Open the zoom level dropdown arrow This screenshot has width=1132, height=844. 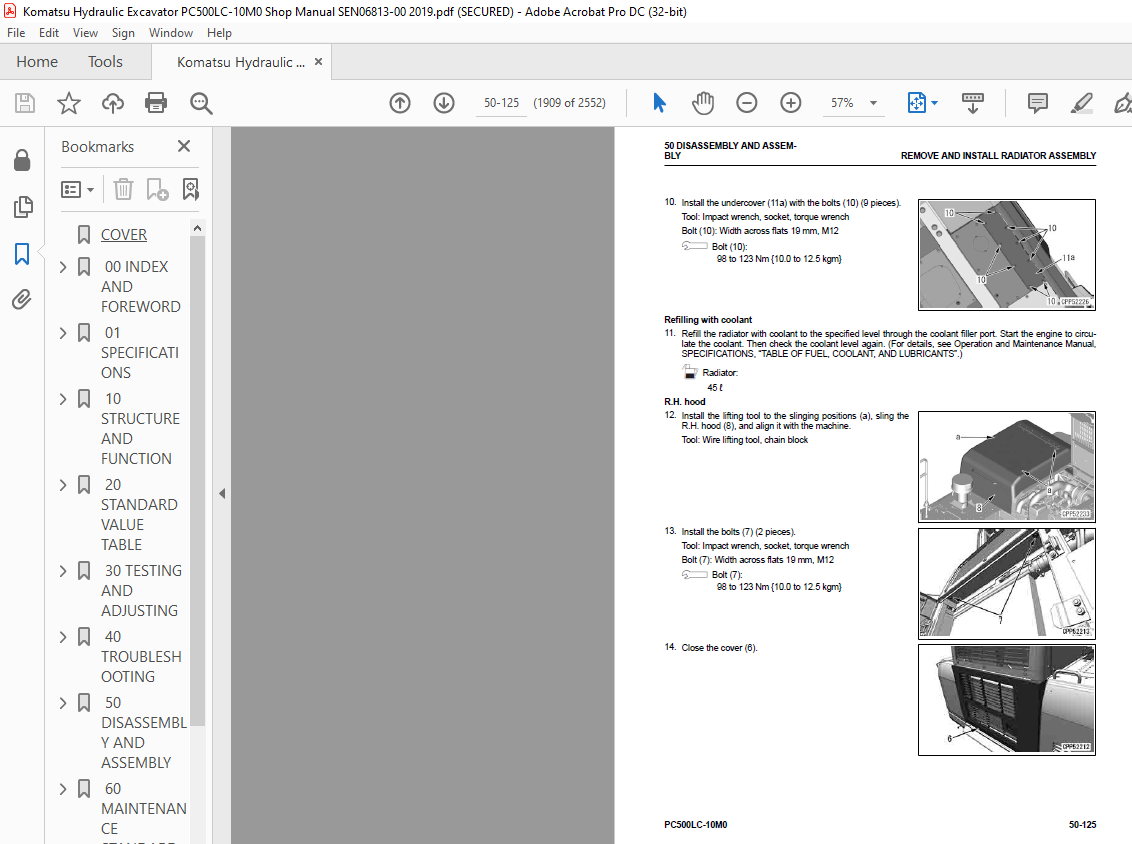click(x=874, y=103)
